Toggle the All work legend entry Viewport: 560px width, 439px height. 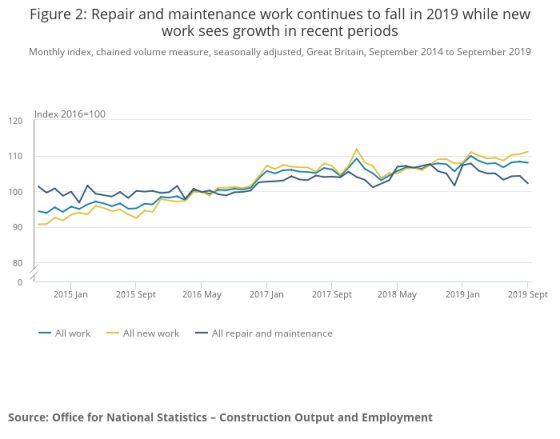(65, 333)
